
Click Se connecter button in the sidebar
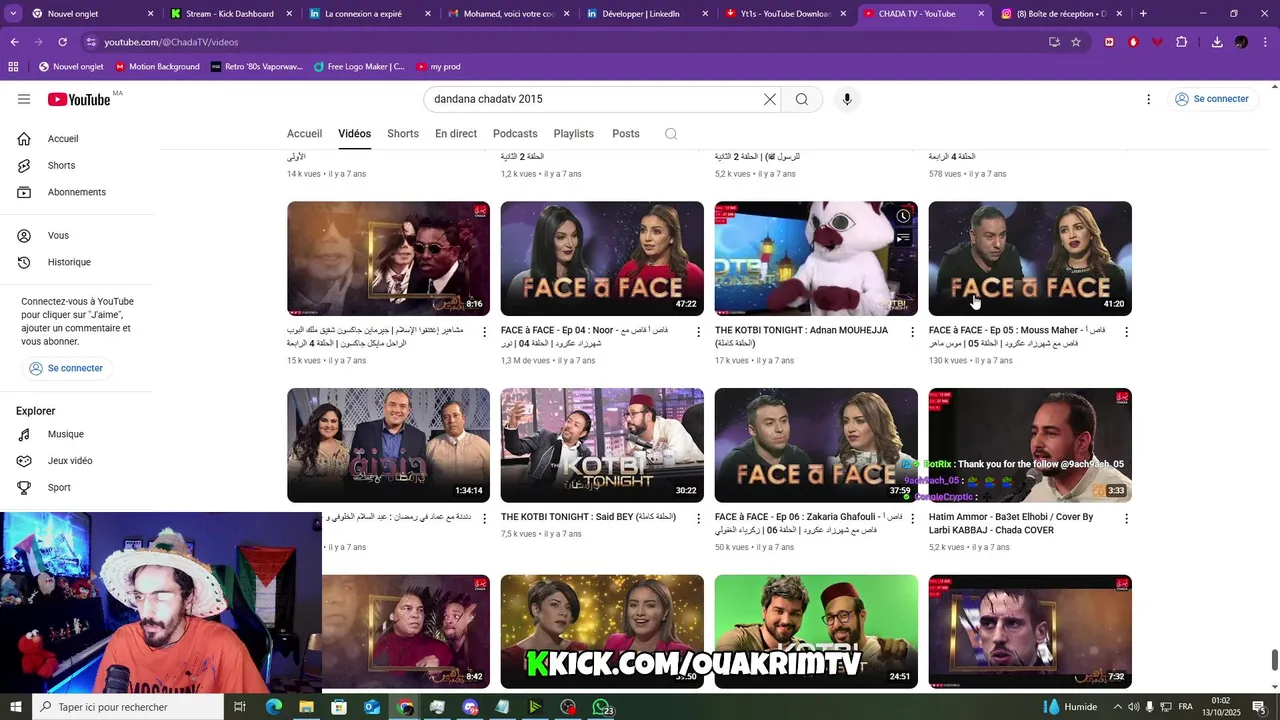[66, 368]
